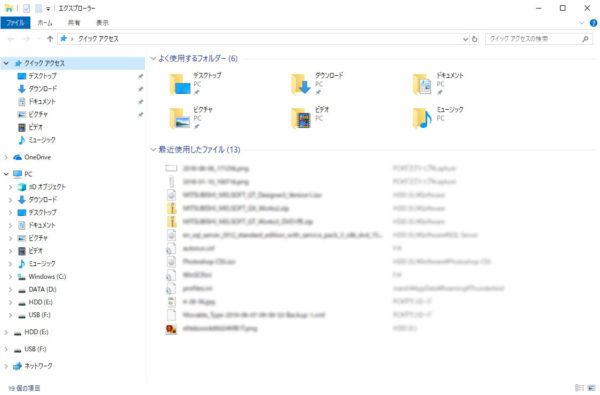Switch to large icons view in status bar
Image resolution: width=600 pixels, height=395 pixels.
click(592, 388)
